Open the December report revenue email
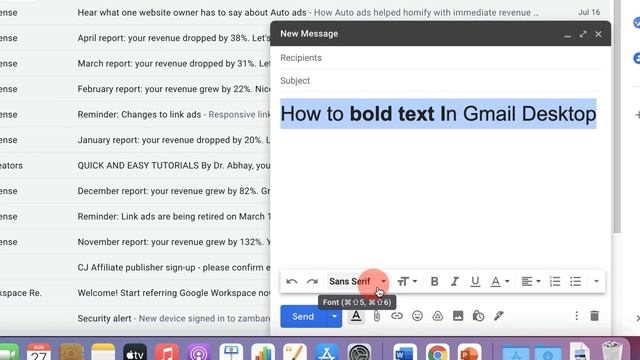 coord(135,191)
